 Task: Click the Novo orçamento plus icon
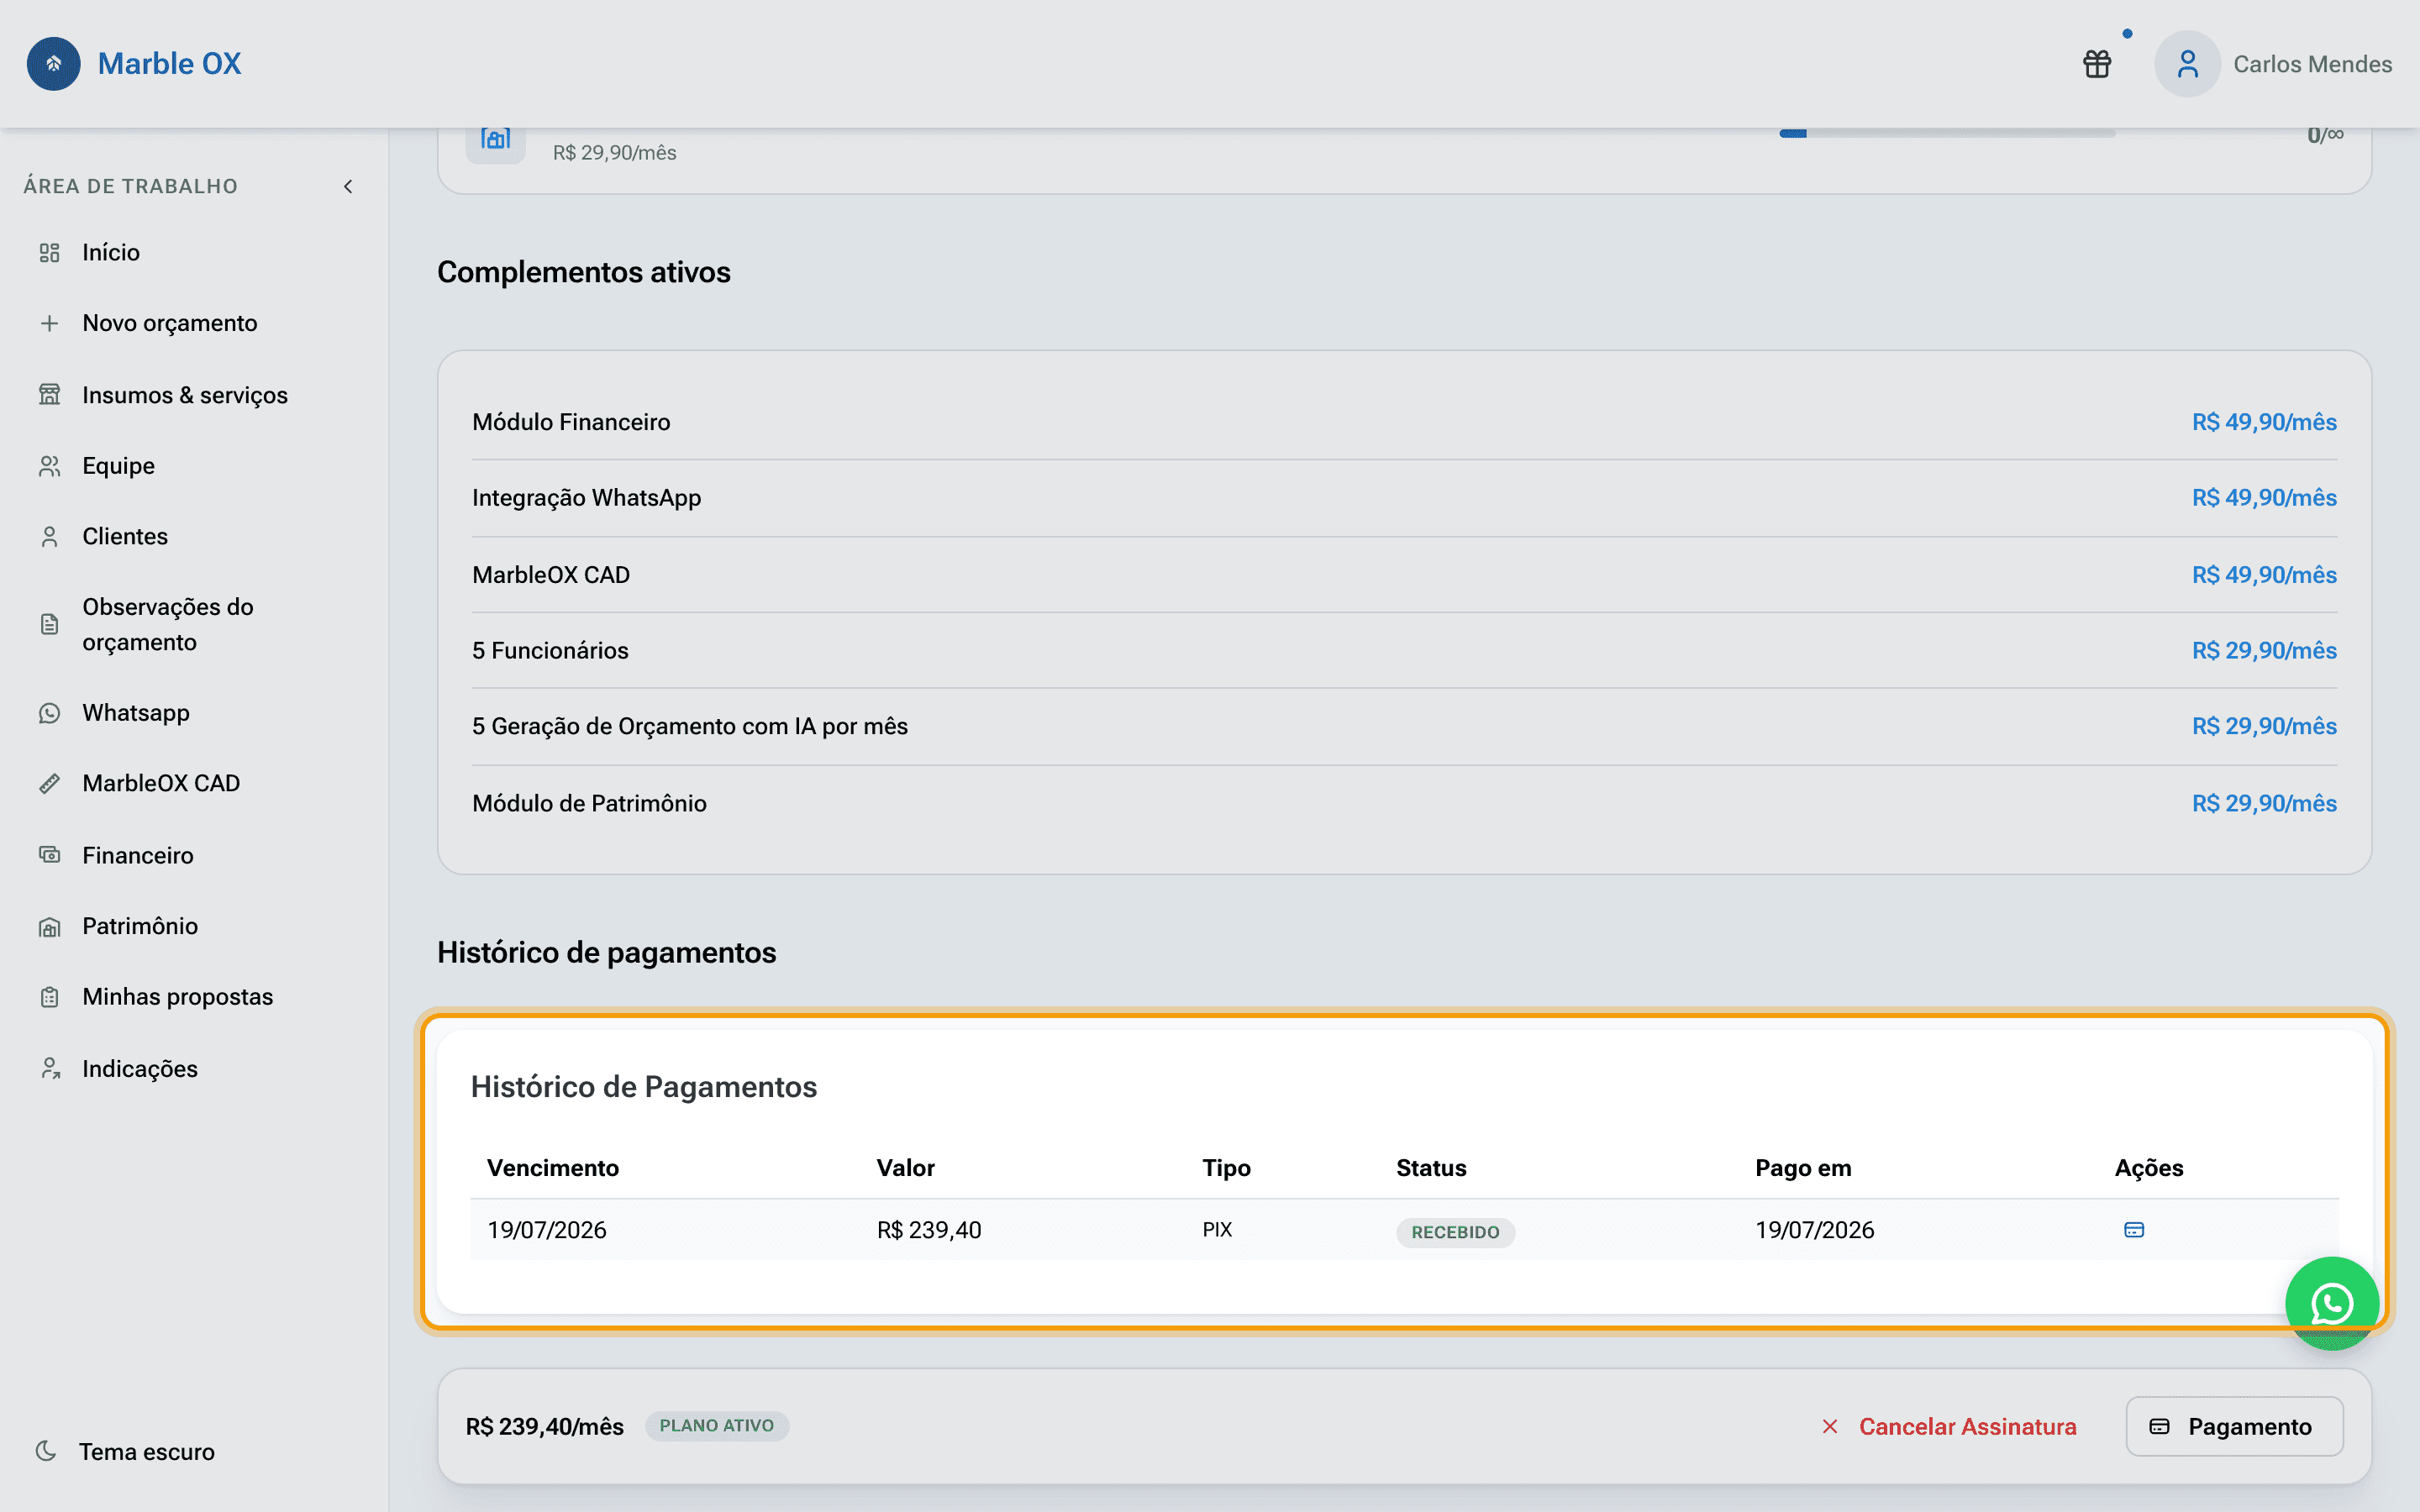[50, 323]
